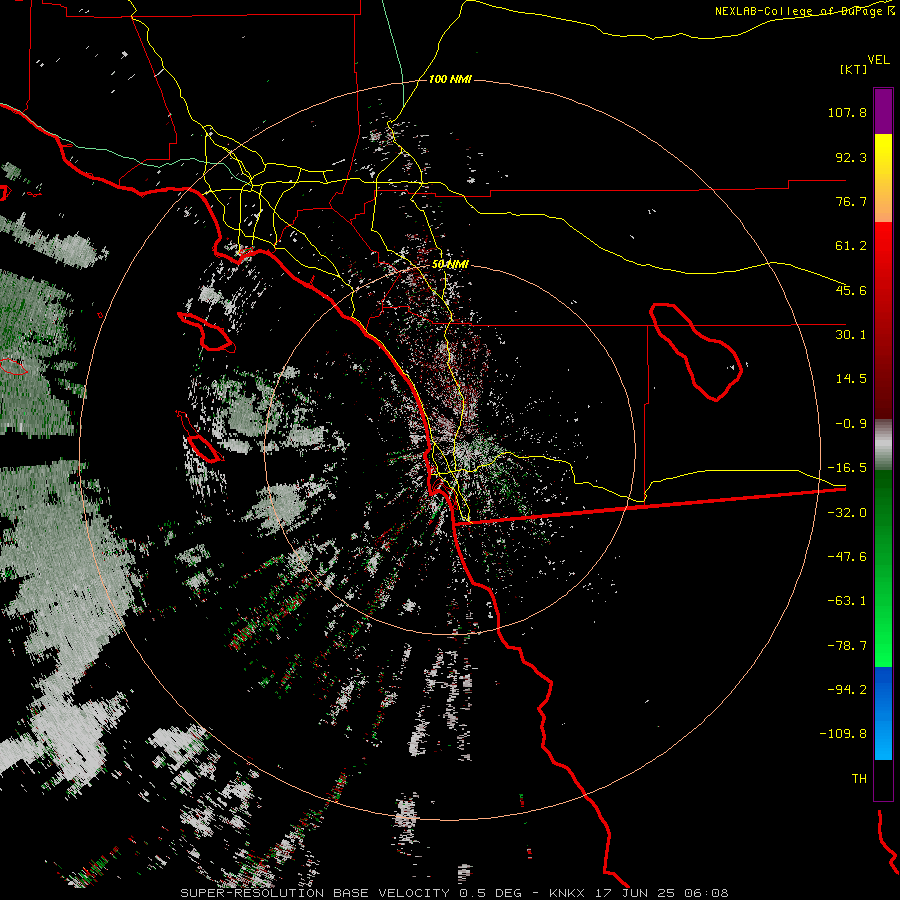This screenshot has height=900, width=900.
Task: Click the 45.6 velocity scale value
Action: (x=851, y=290)
